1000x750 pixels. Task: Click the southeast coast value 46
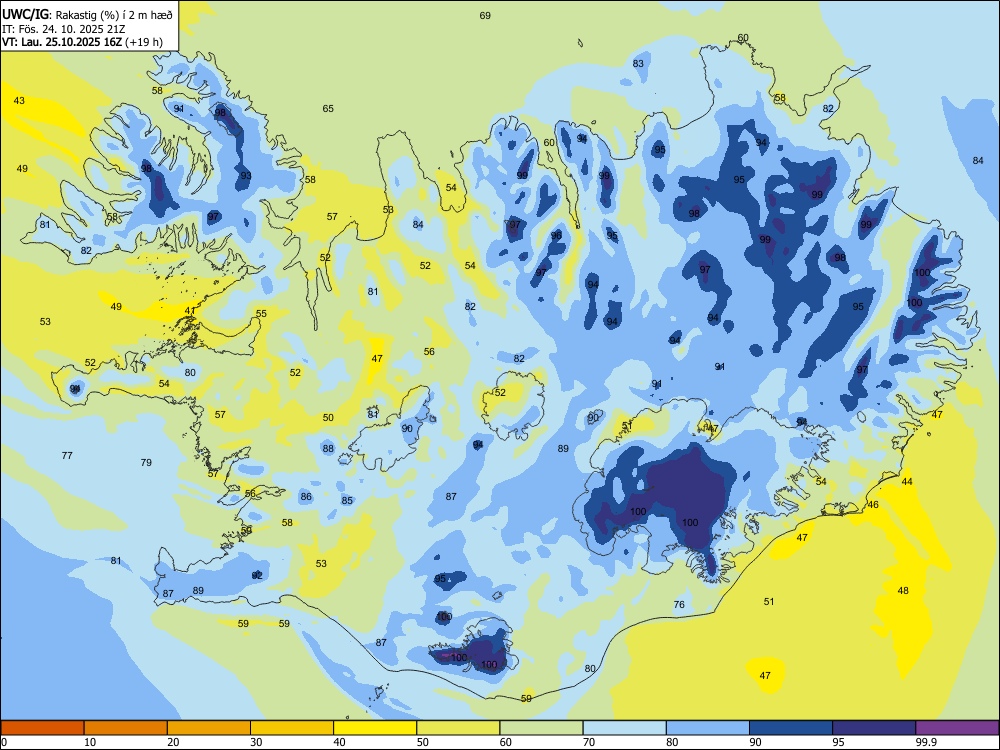point(873,504)
